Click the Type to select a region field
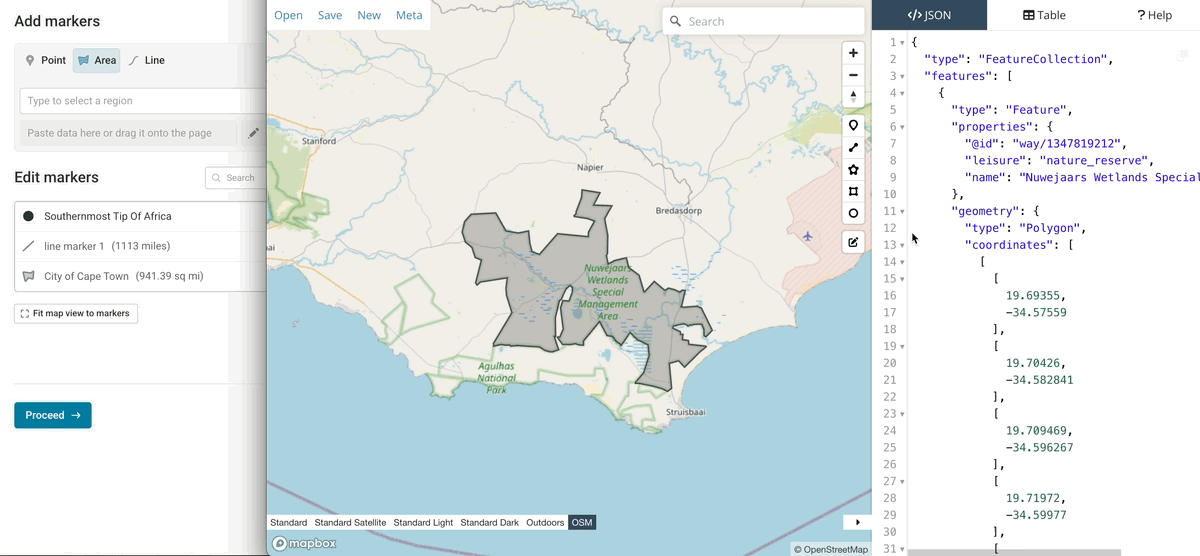 click(x=143, y=101)
